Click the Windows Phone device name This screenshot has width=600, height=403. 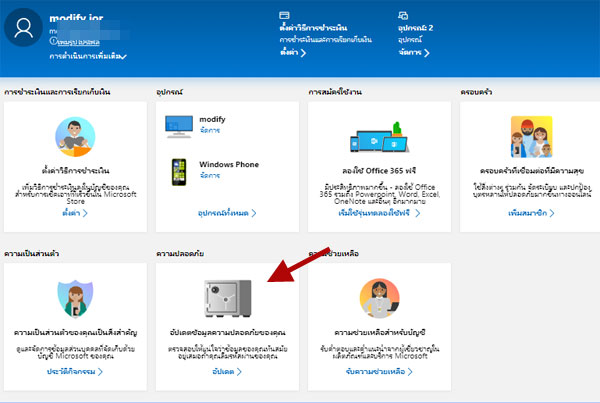[x=229, y=165]
